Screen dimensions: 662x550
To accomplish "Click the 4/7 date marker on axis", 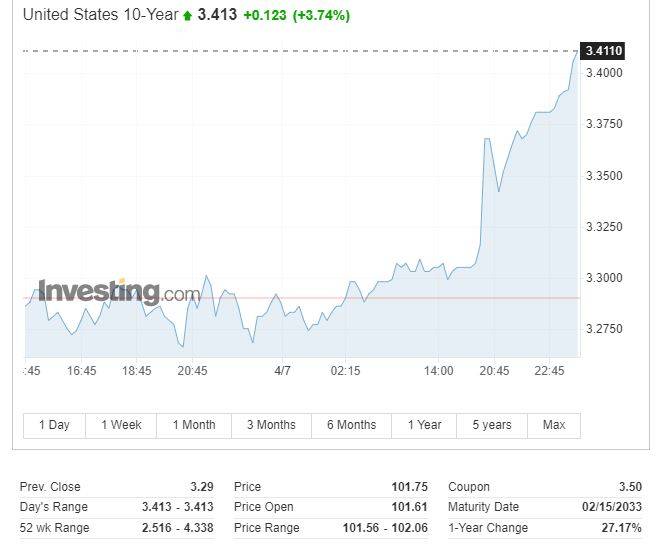I will (282, 371).
